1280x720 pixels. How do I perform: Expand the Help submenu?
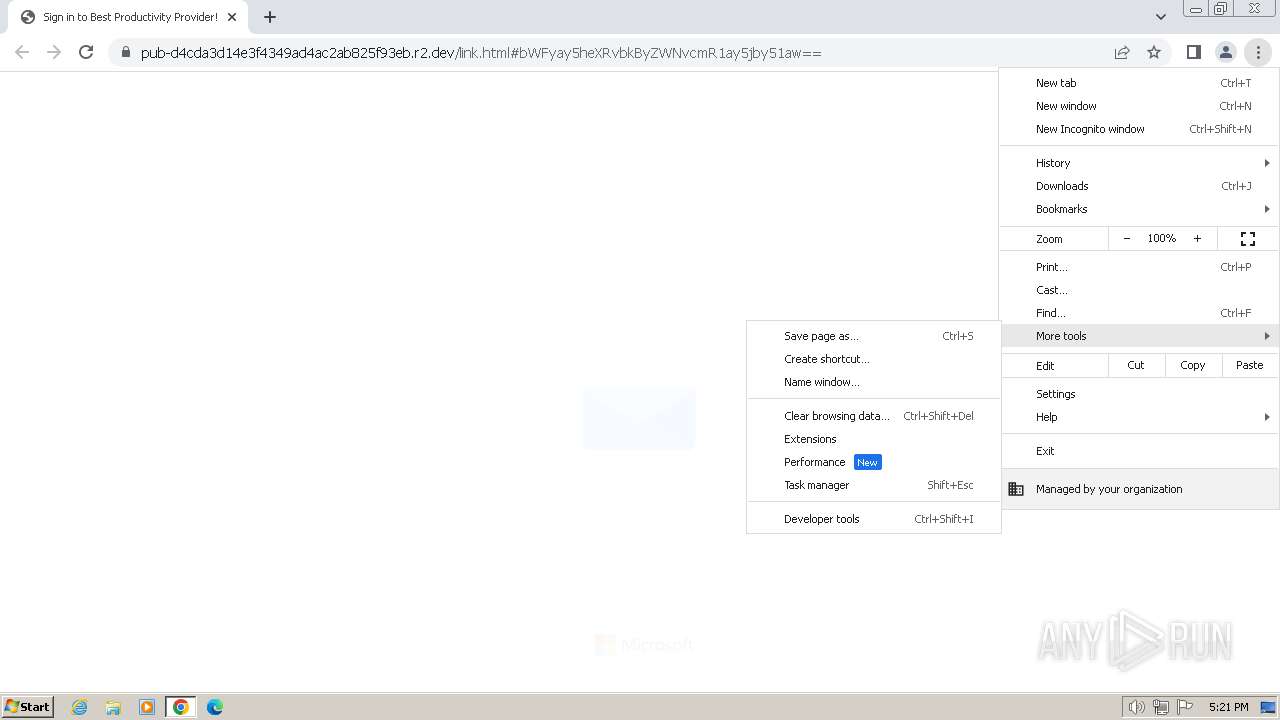click(1139, 417)
